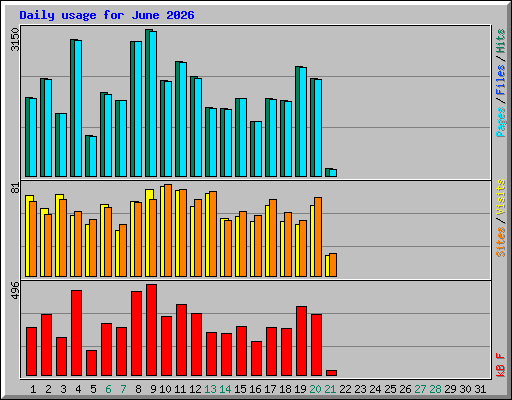The image size is (512, 400).
Task: Click day label 31 on the x-axis
Action: 480,389
